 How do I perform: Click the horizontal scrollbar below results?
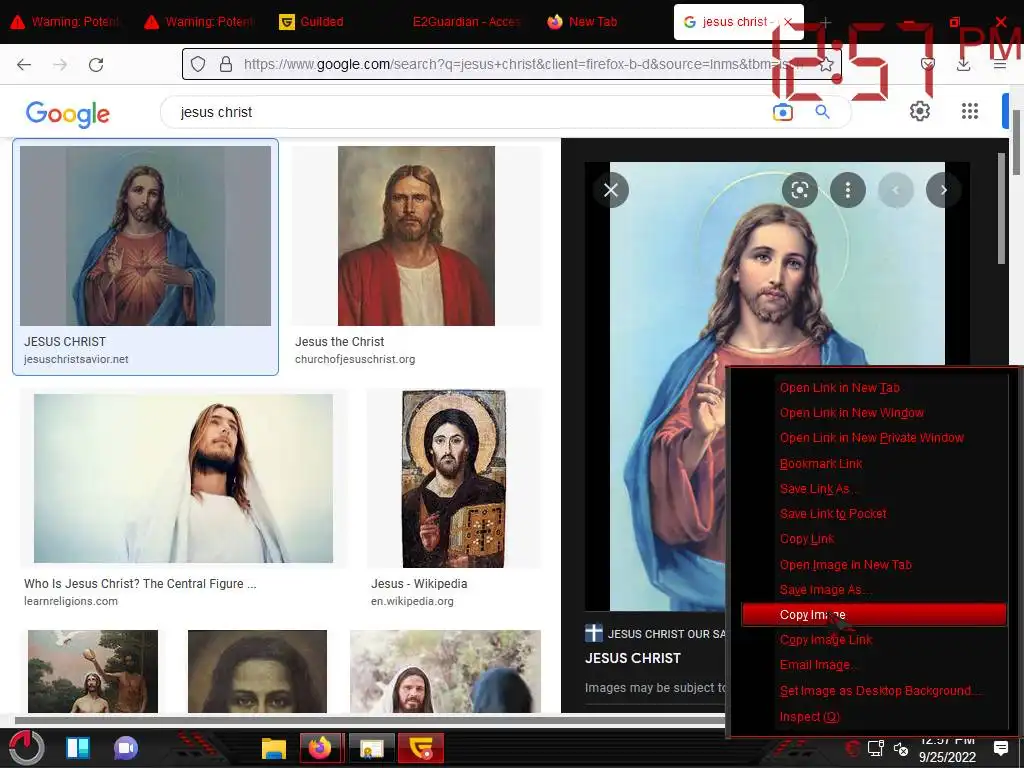(x=369, y=720)
